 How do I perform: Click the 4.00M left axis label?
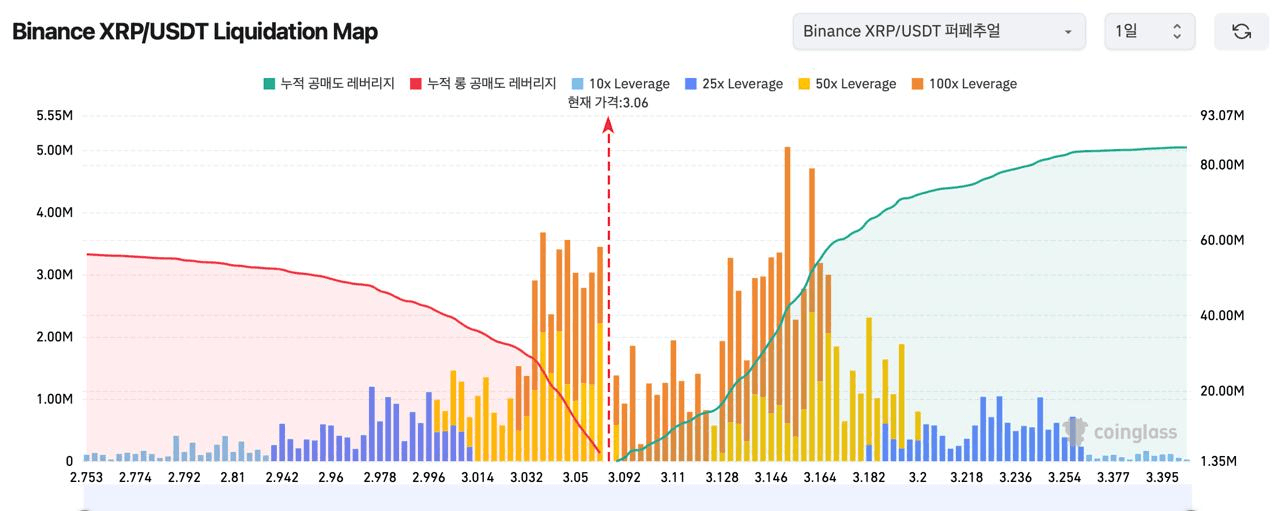pyautogui.click(x=54, y=213)
